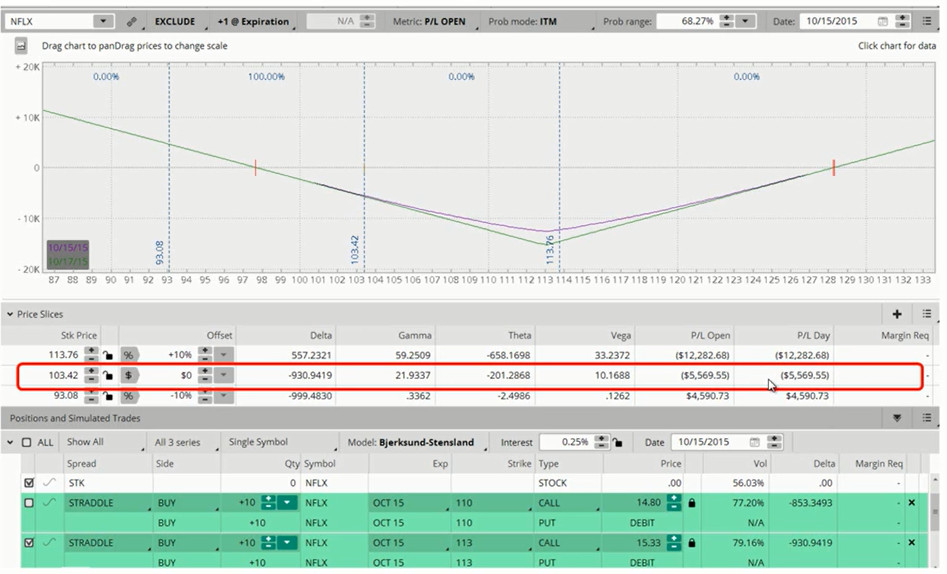Toggle price lock on 15.33 straddle

pyautogui.click(x=692, y=543)
